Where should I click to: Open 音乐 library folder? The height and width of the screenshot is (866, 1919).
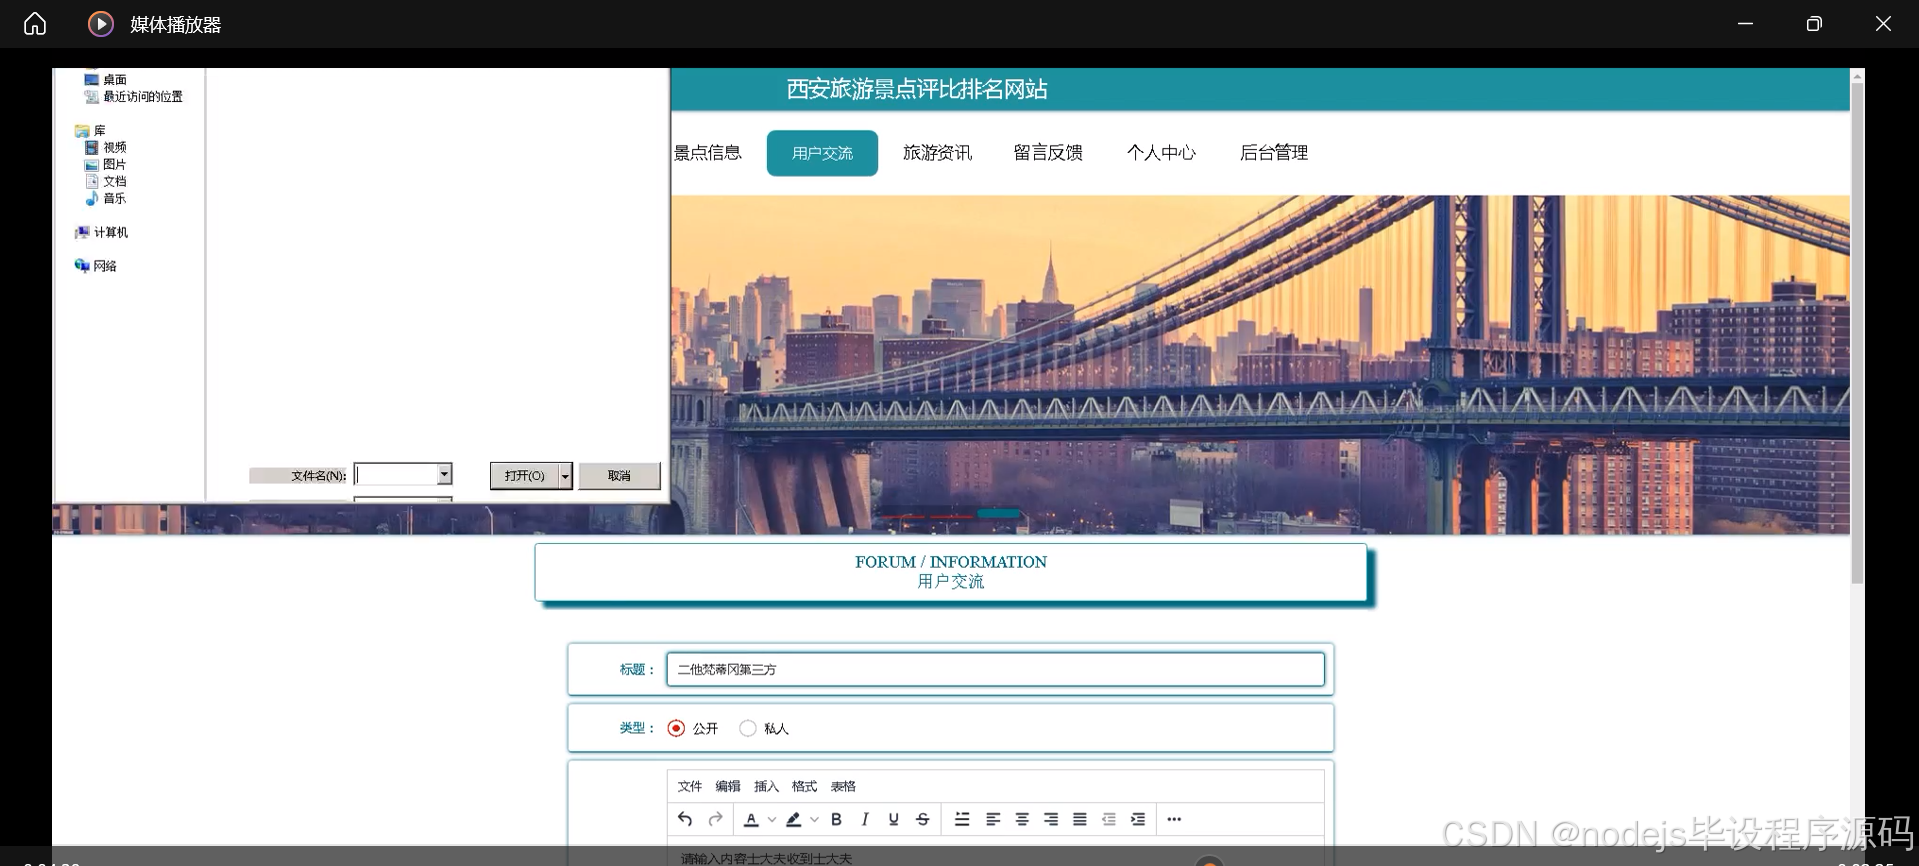pyautogui.click(x=106, y=198)
